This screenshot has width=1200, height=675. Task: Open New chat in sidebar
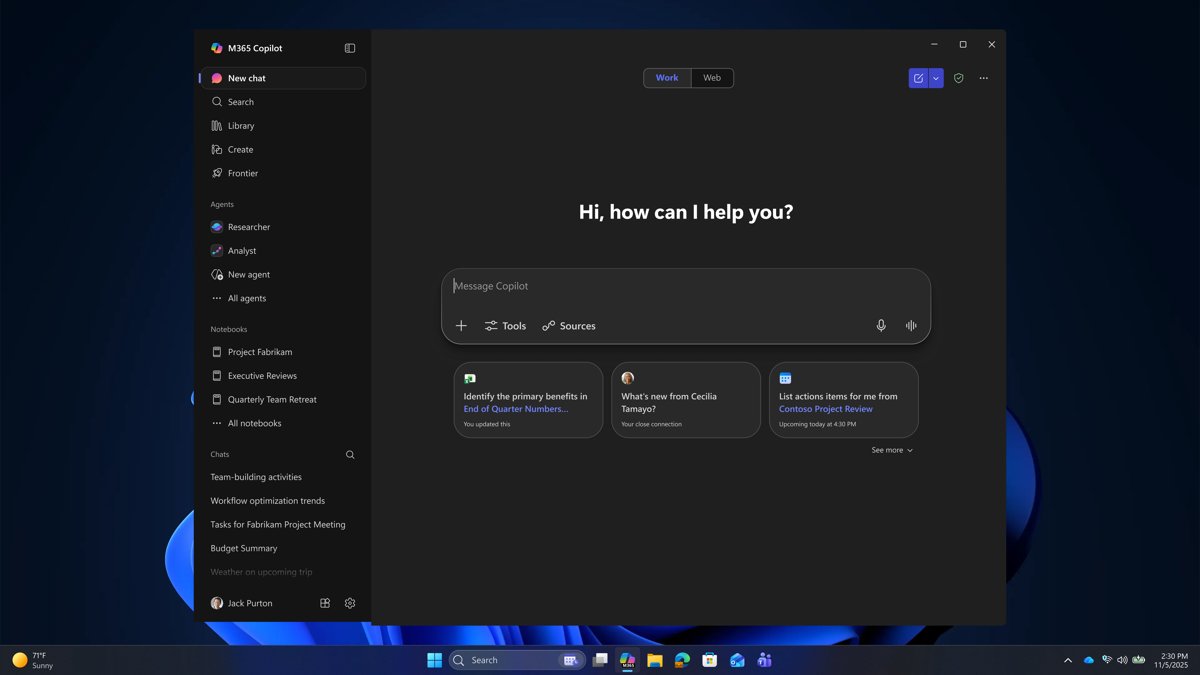(283, 78)
